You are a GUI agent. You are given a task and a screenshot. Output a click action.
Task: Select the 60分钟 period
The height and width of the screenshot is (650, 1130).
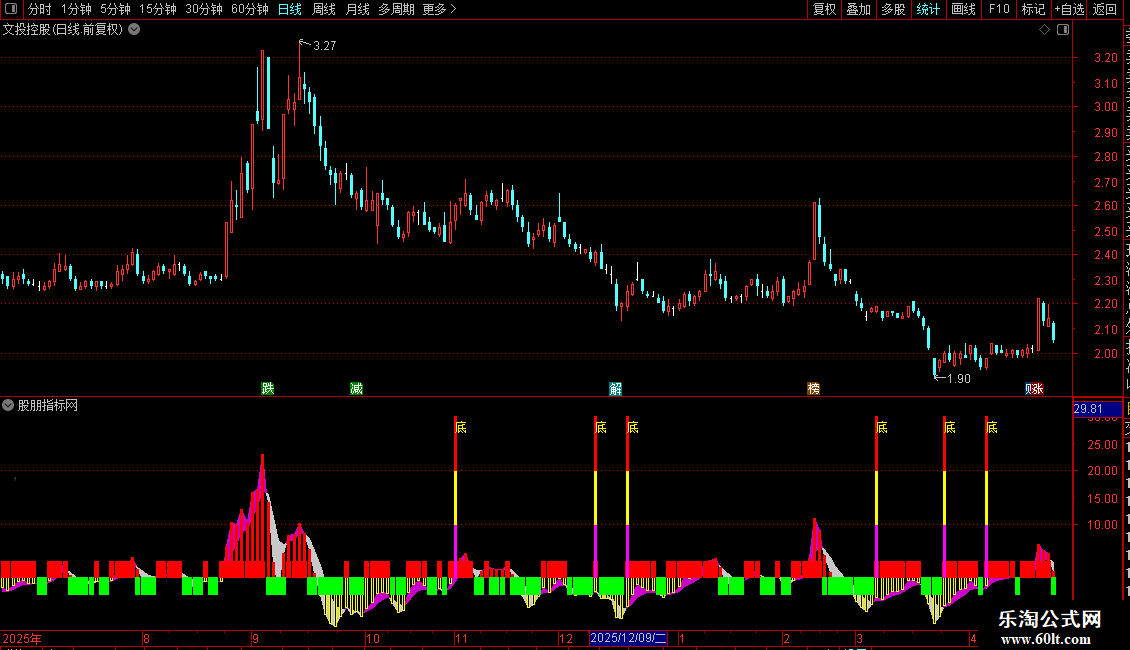[x=250, y=9]
